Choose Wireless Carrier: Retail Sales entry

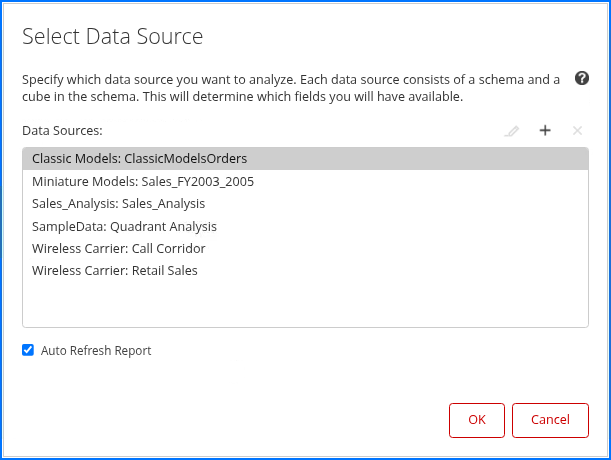click(x=114, y=270)
